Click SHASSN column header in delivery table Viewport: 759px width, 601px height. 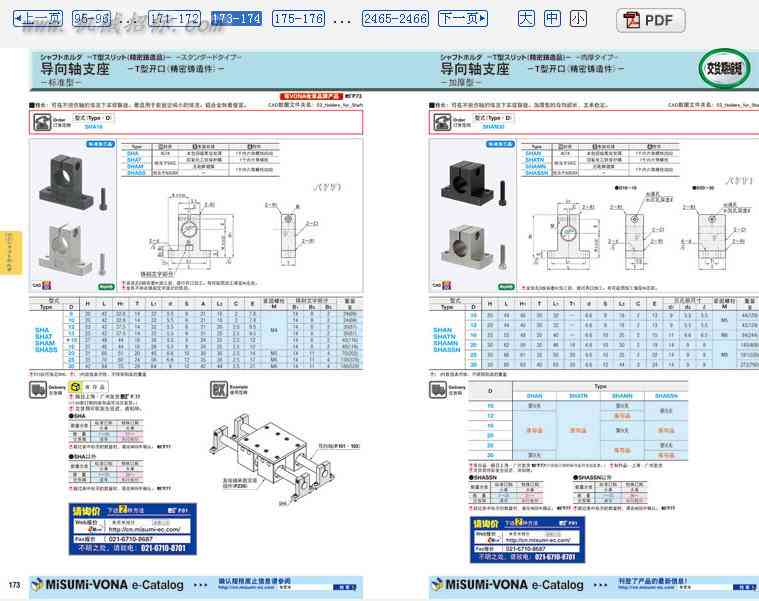[666, 396]
